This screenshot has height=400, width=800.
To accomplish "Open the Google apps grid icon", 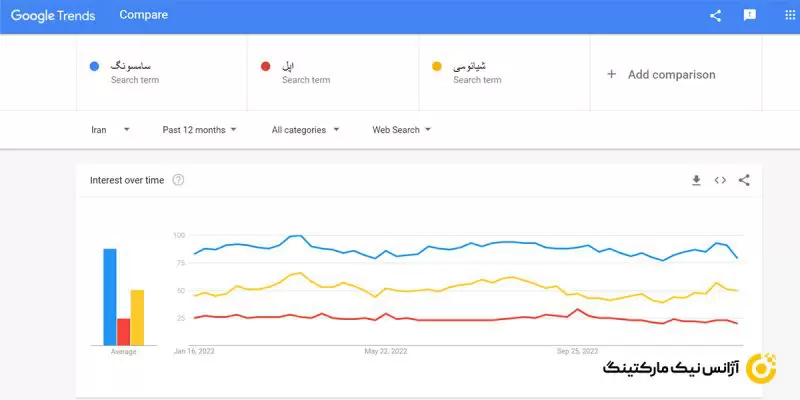I will [x=783, y=15].
